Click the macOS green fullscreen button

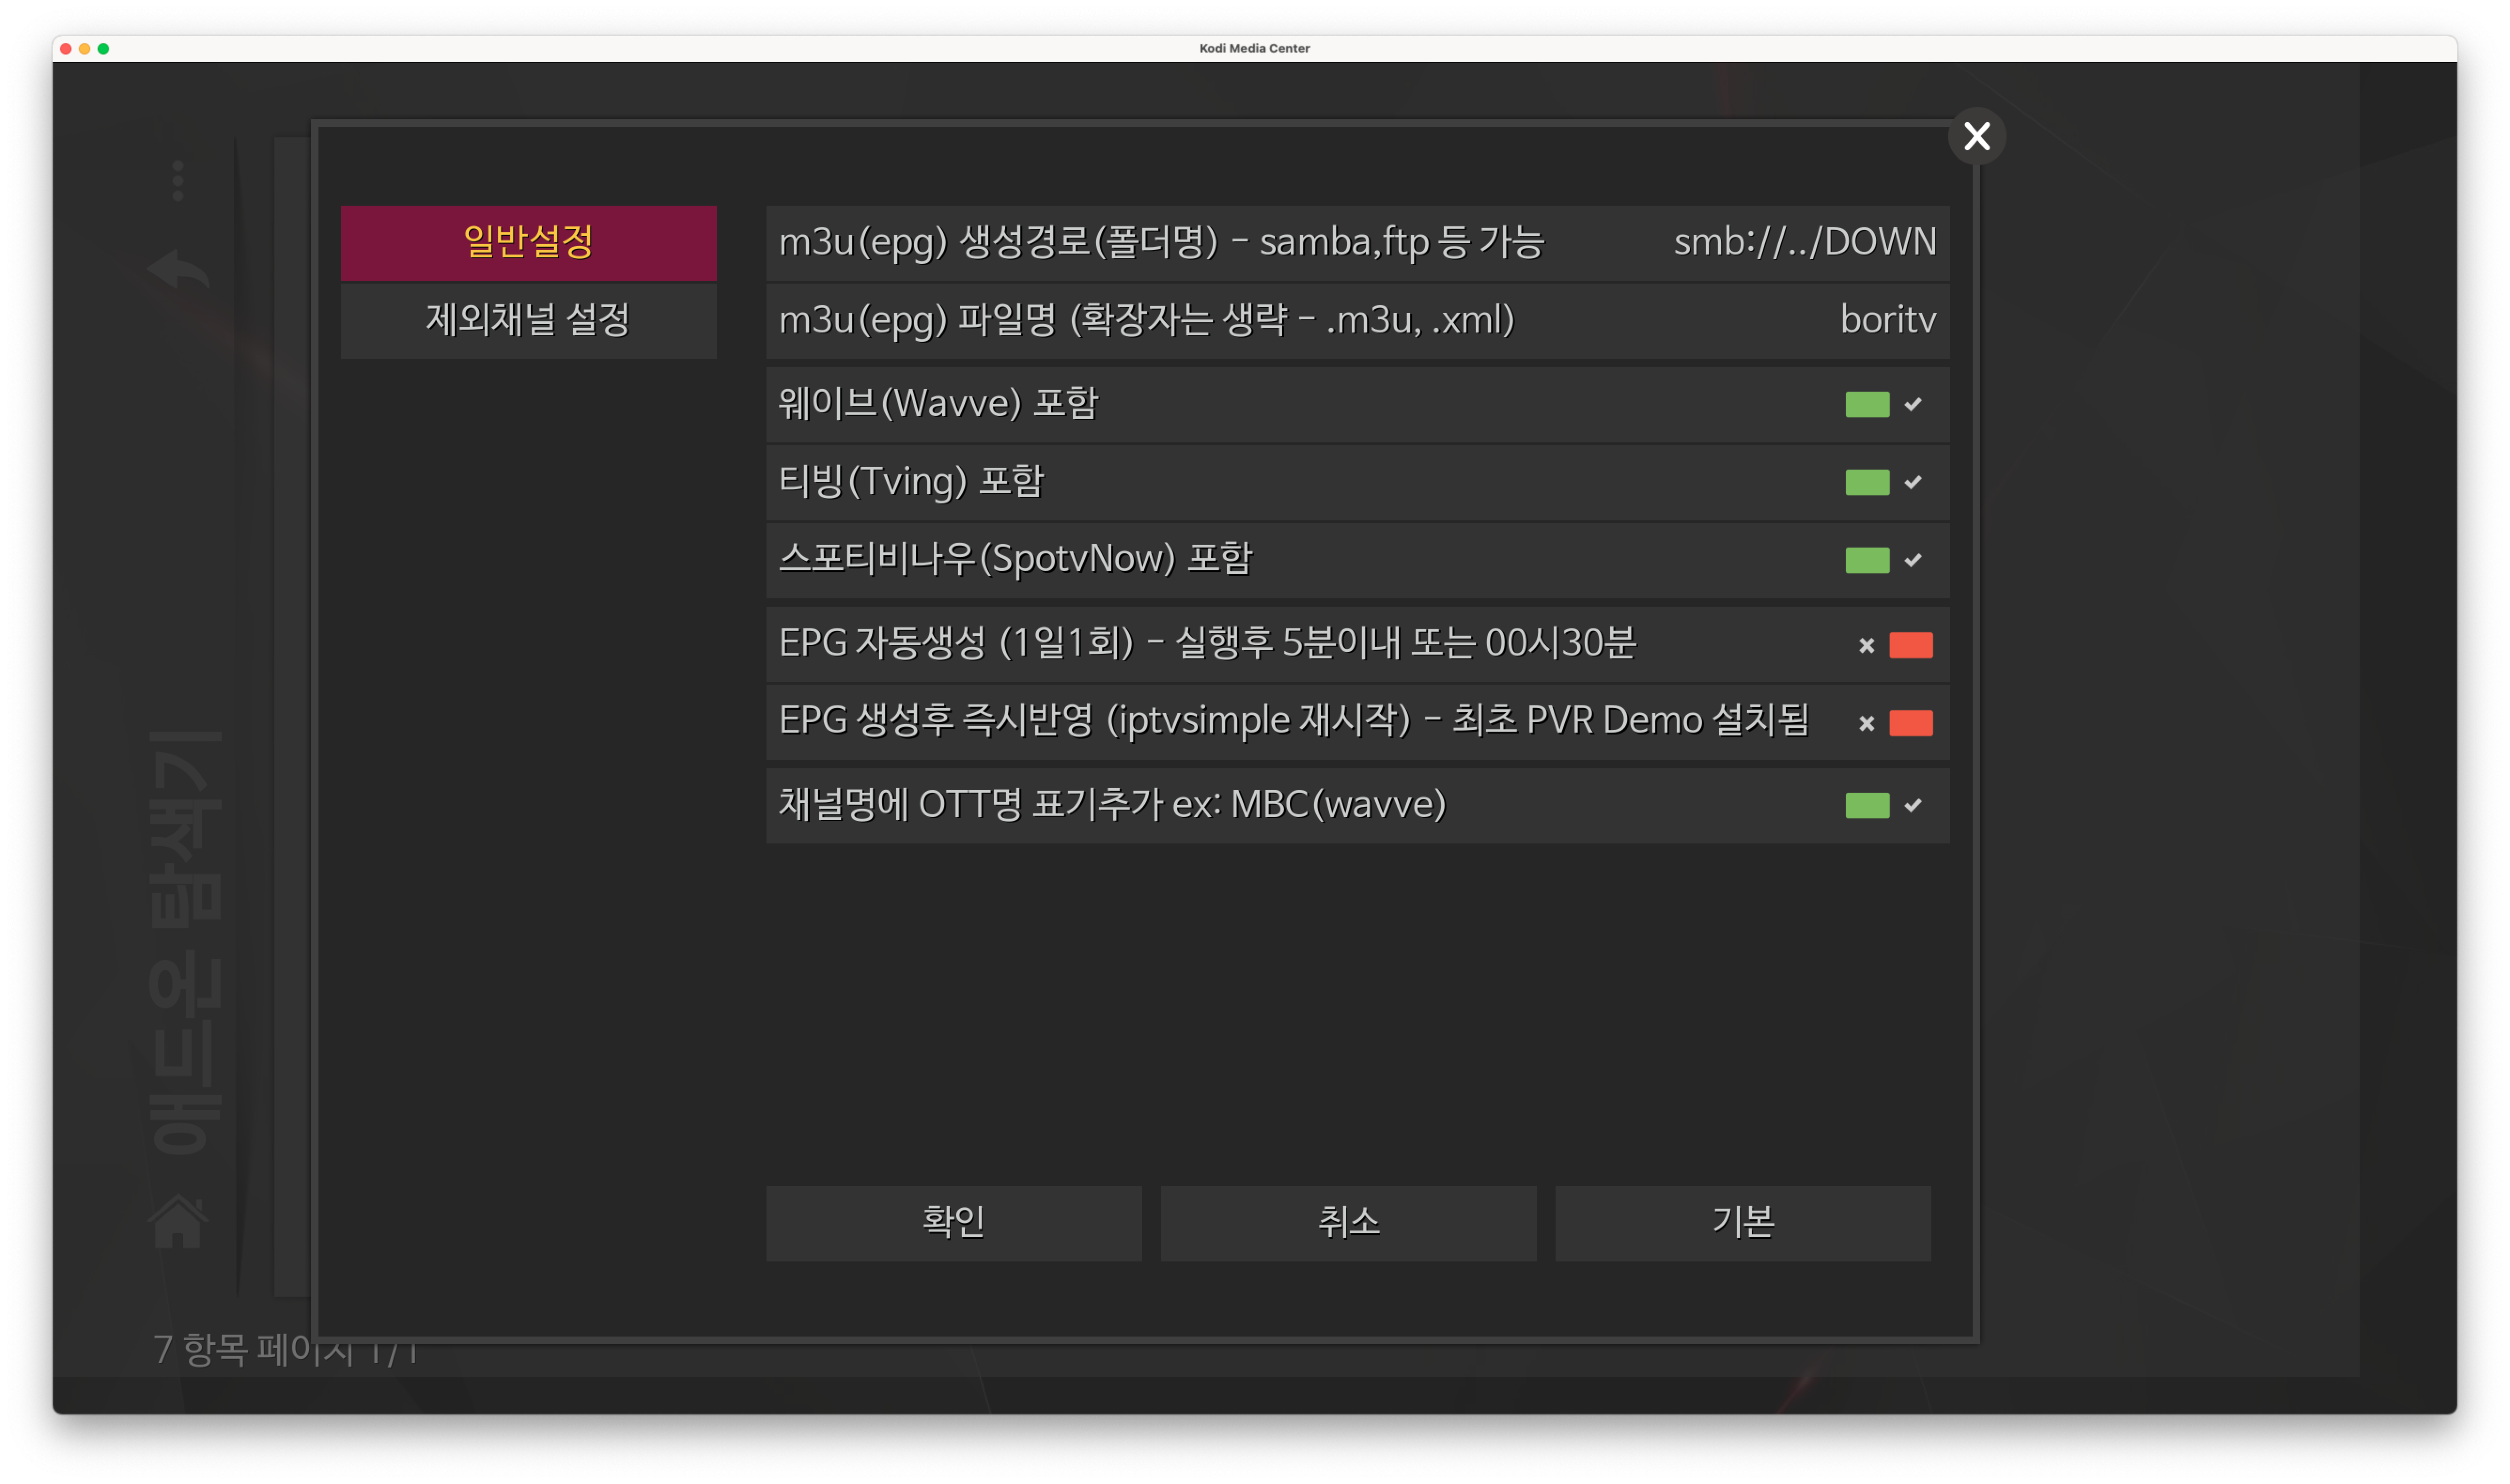point(103,48)
